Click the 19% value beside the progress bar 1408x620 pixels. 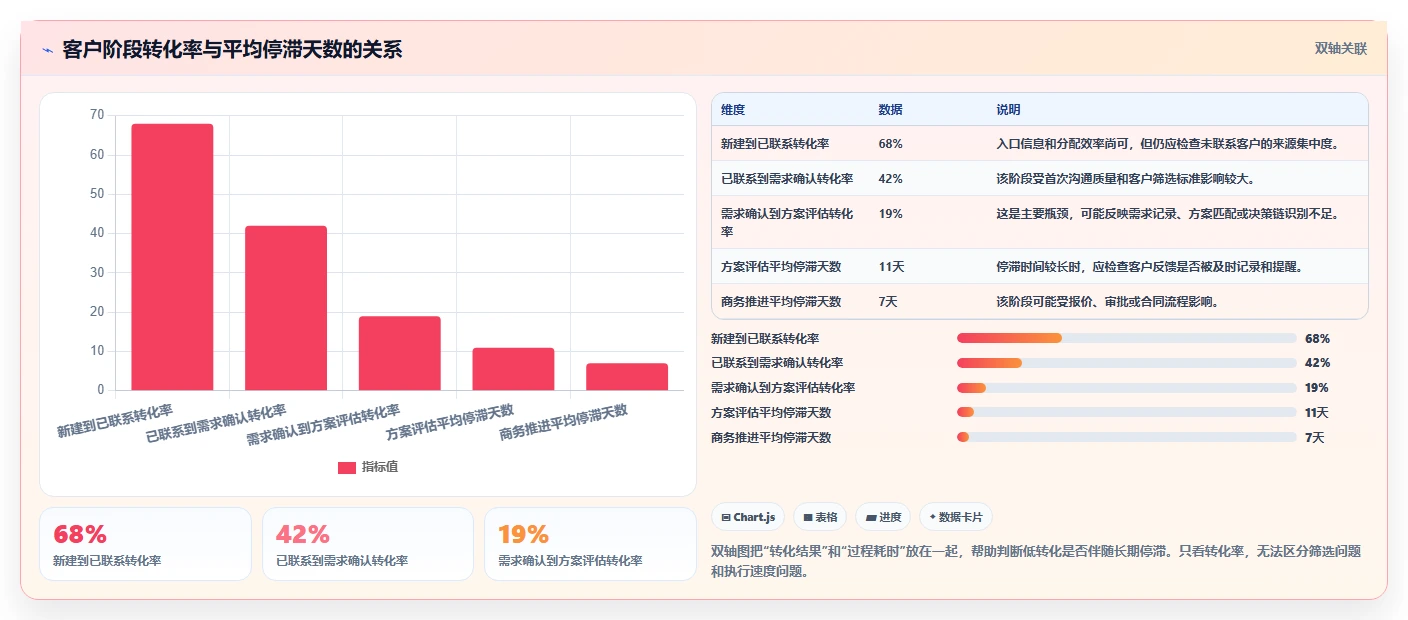pos(1317,388)
